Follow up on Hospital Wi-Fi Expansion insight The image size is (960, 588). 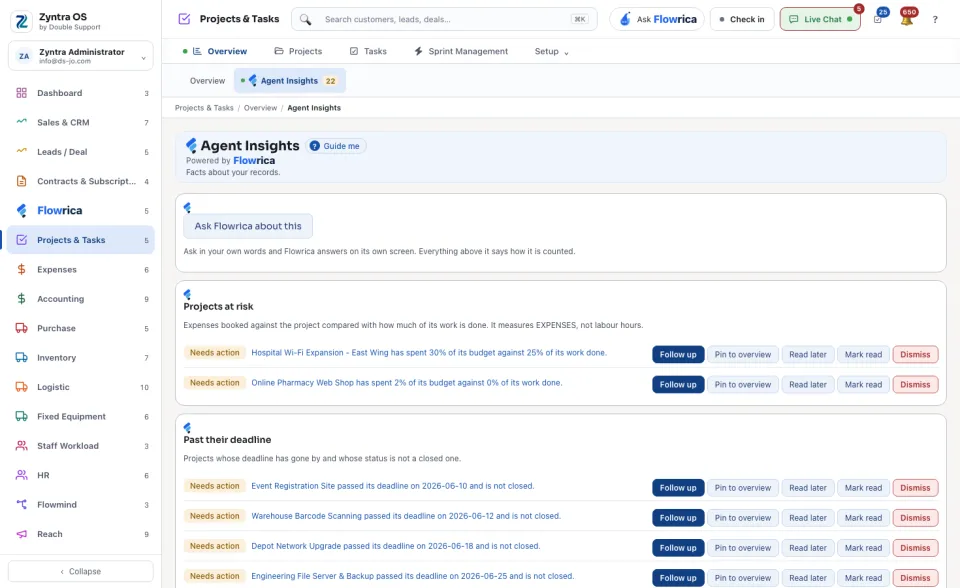pyautogui.click(x=678, y=355)
